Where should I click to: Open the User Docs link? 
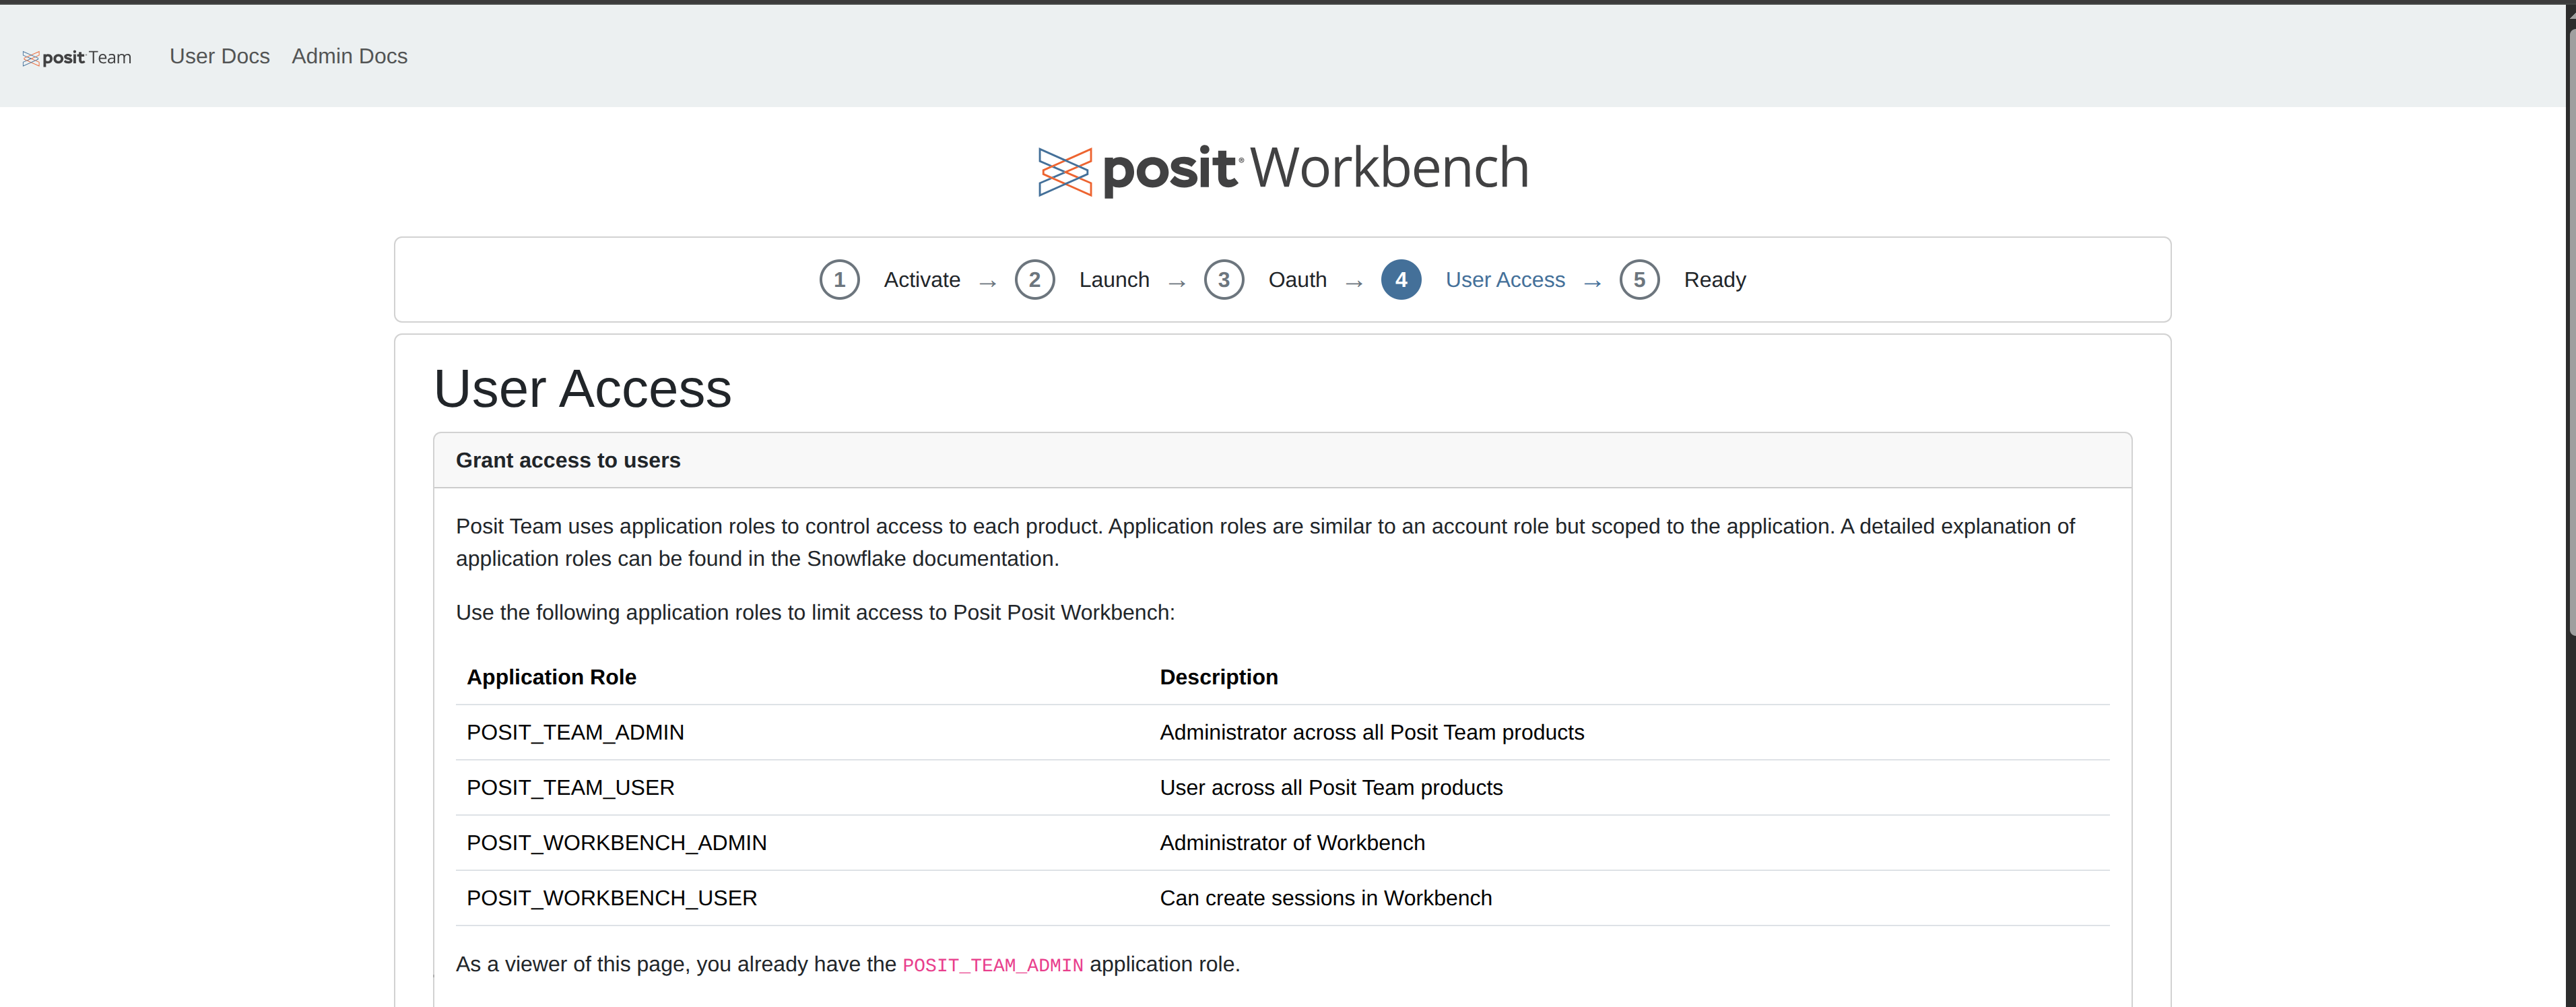(x=219, y=56)
